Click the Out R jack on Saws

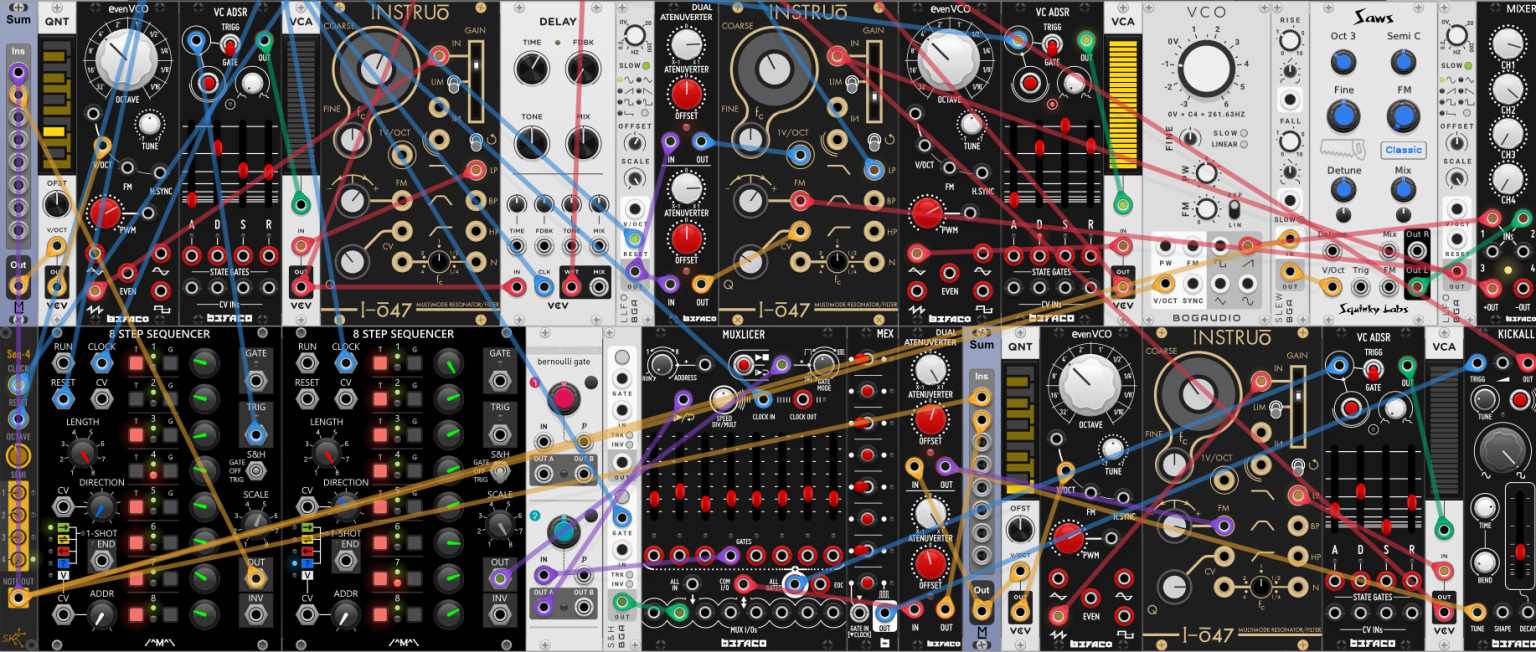1417,251
